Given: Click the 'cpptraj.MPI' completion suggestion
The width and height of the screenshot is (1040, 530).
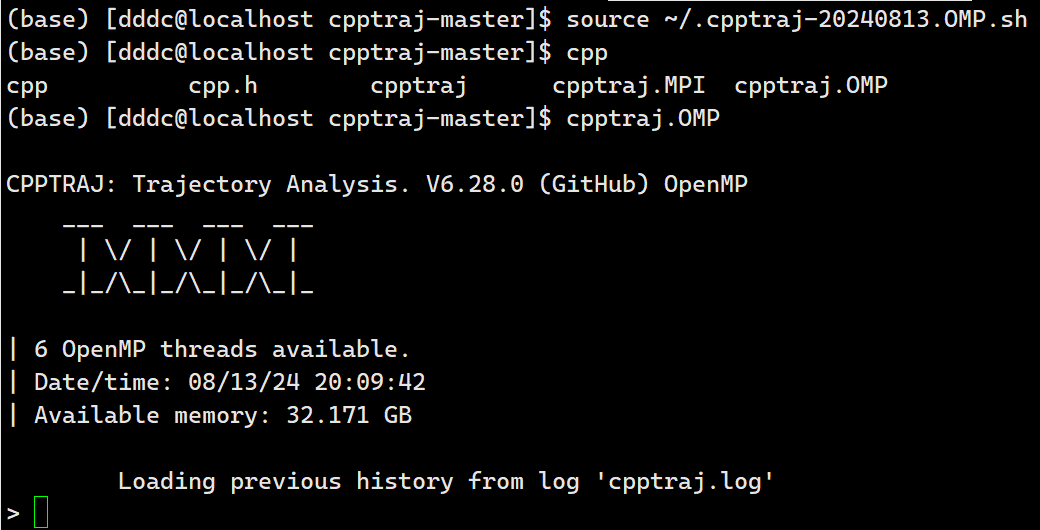Looking at the screenshot, I should point(629,86).
